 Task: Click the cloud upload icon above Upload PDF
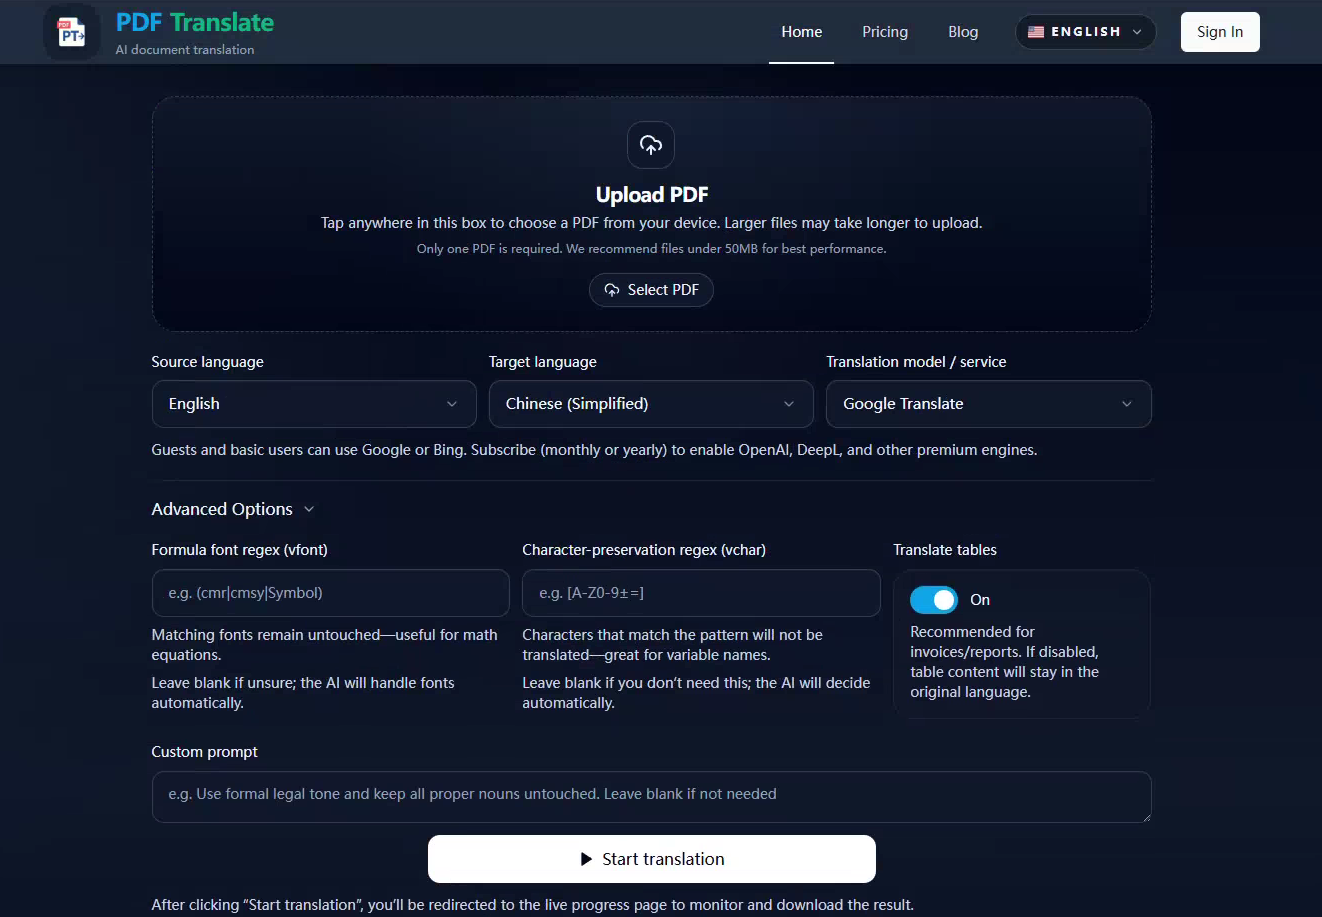(651, 146)
